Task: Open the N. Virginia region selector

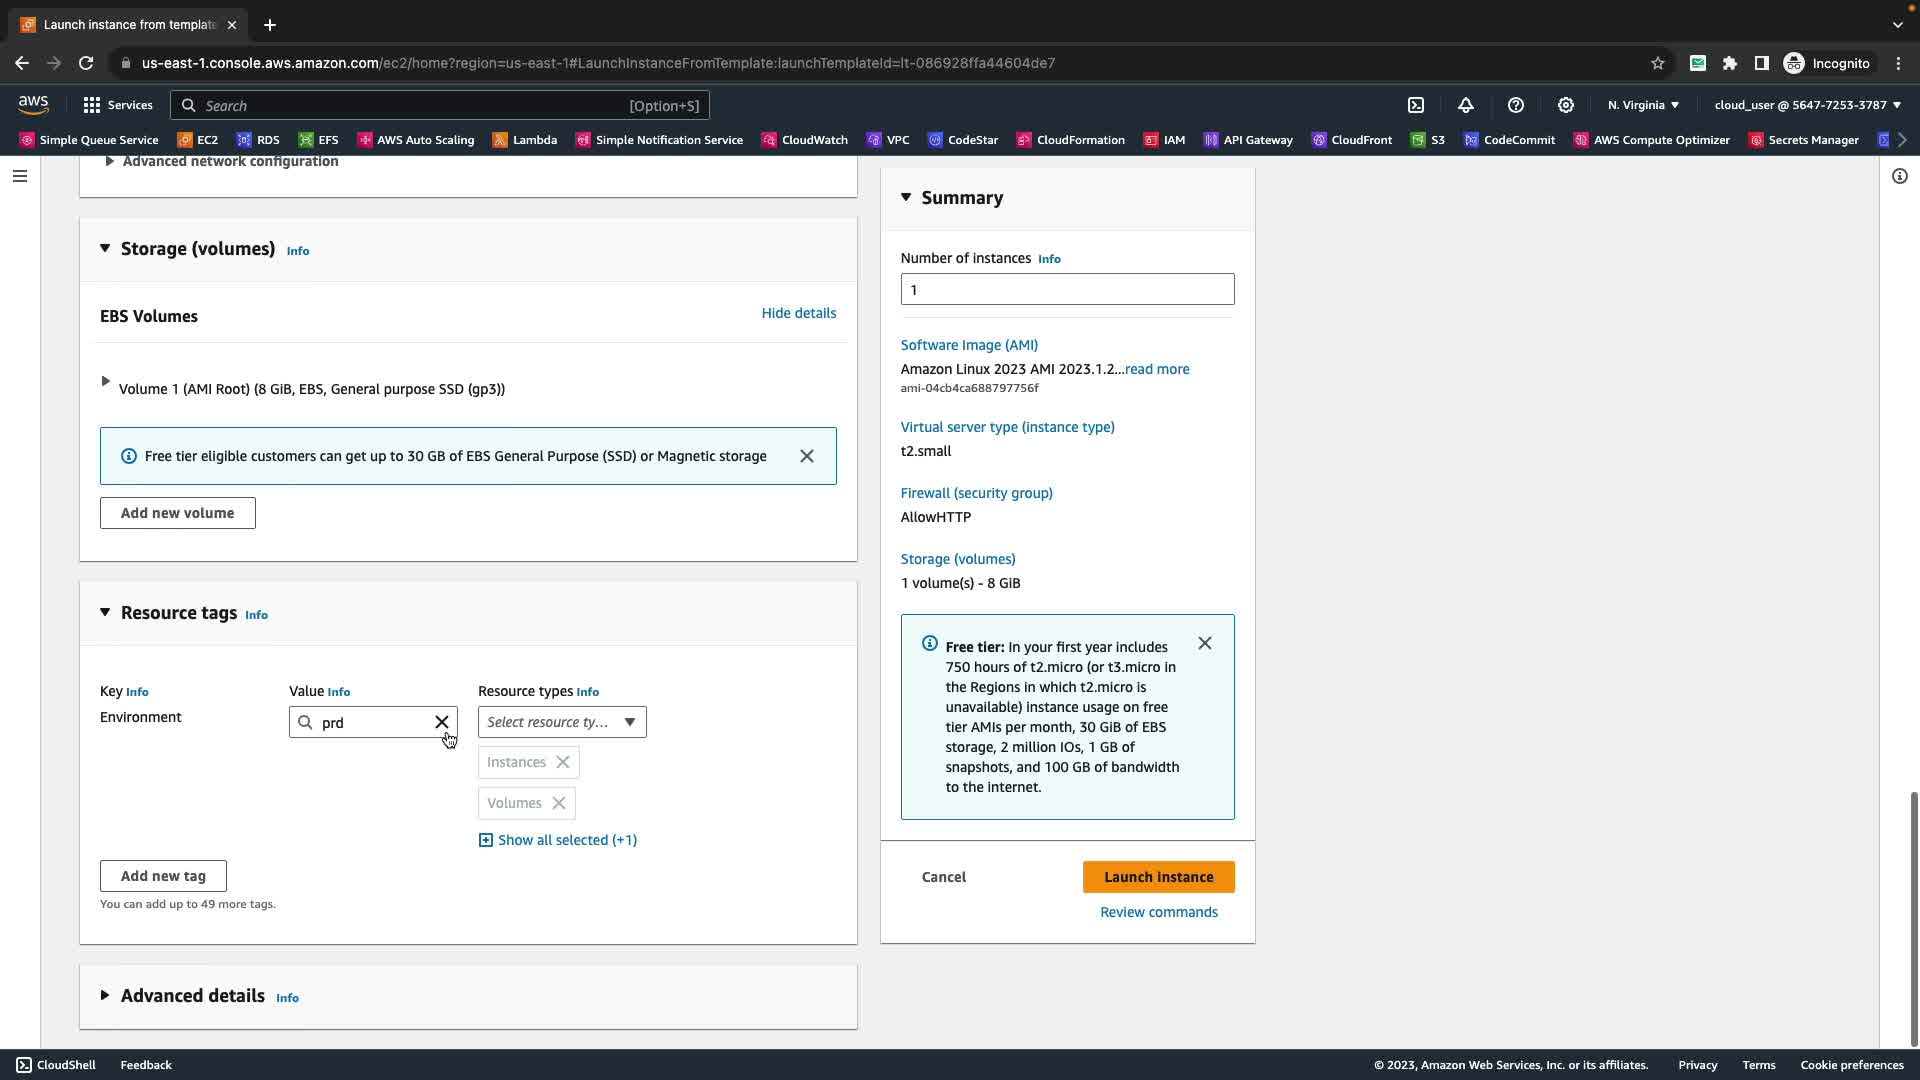Action: pos(1643,105)
